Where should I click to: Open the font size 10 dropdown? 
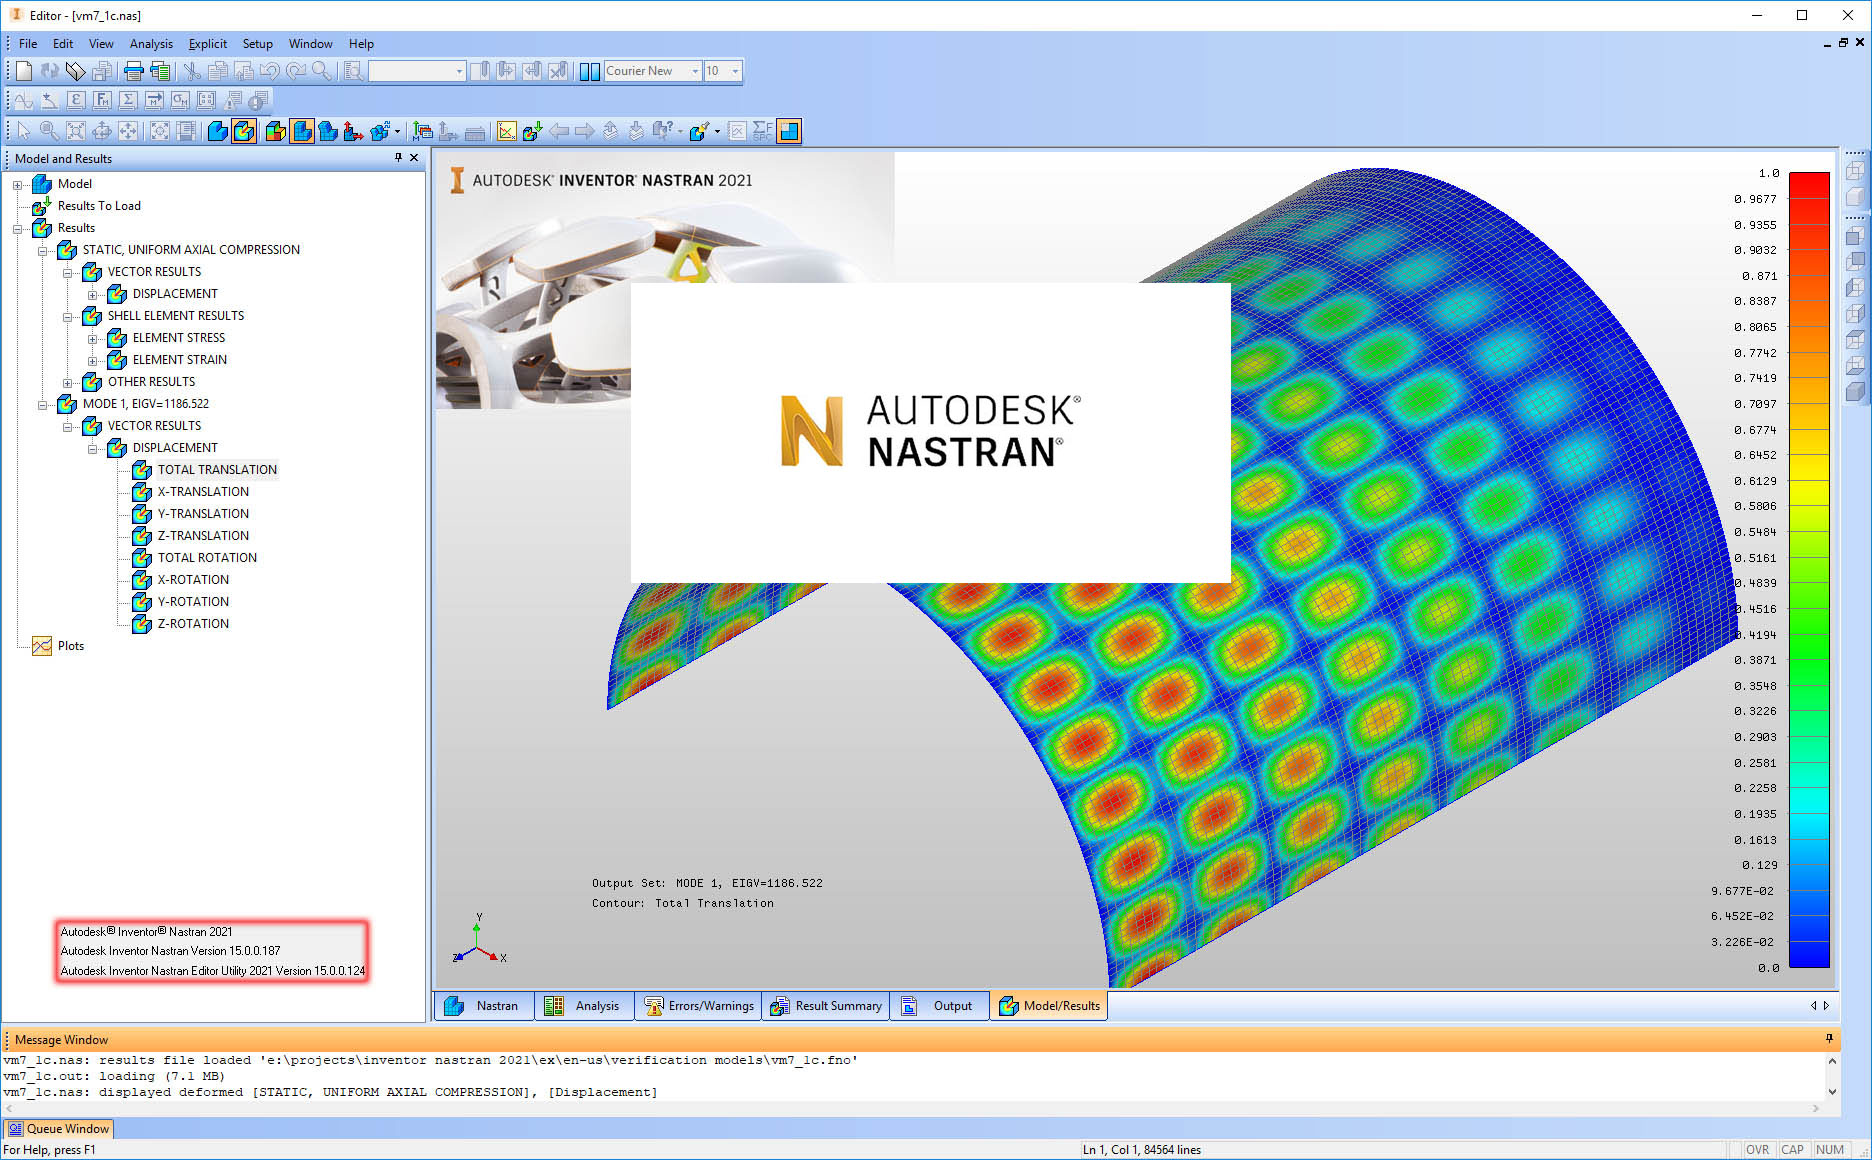735,71
